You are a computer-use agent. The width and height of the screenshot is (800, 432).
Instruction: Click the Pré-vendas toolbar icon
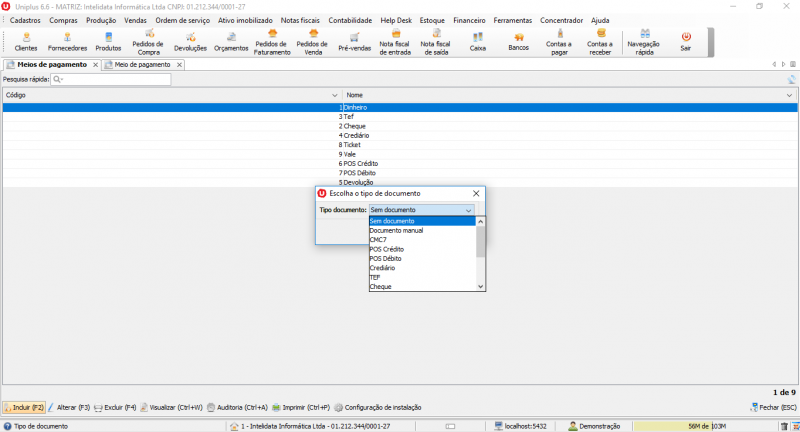[354, 42]
